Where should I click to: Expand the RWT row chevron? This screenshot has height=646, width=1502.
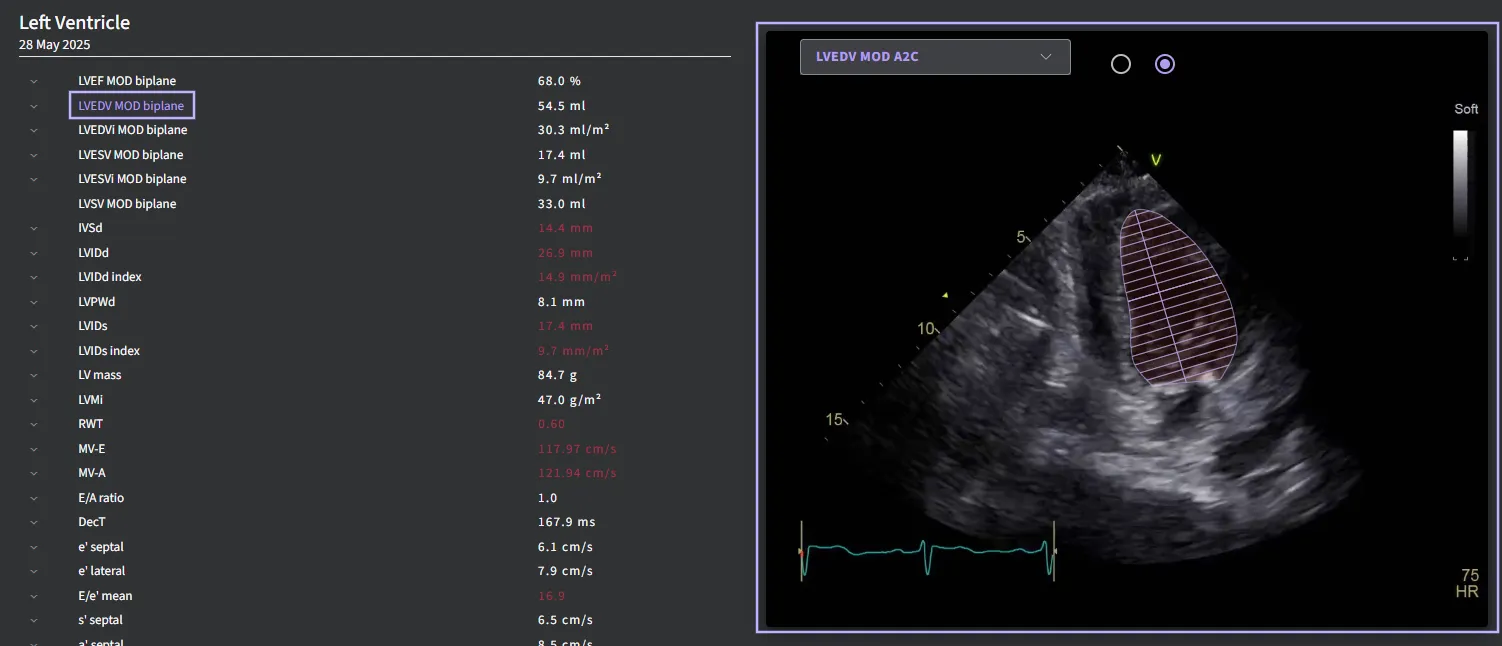pyautogui.click(x=34, y=424)
